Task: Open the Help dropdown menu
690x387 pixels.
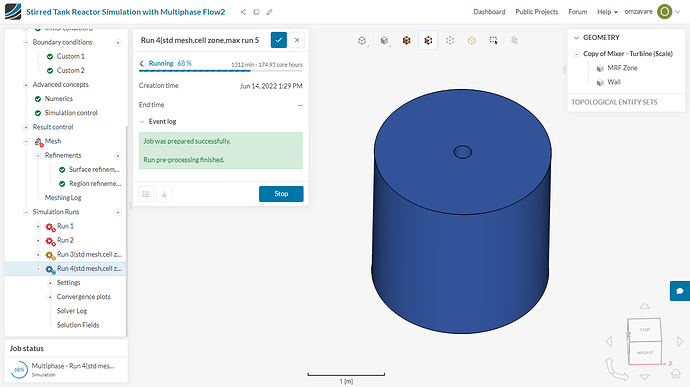Action: point(607,12)
